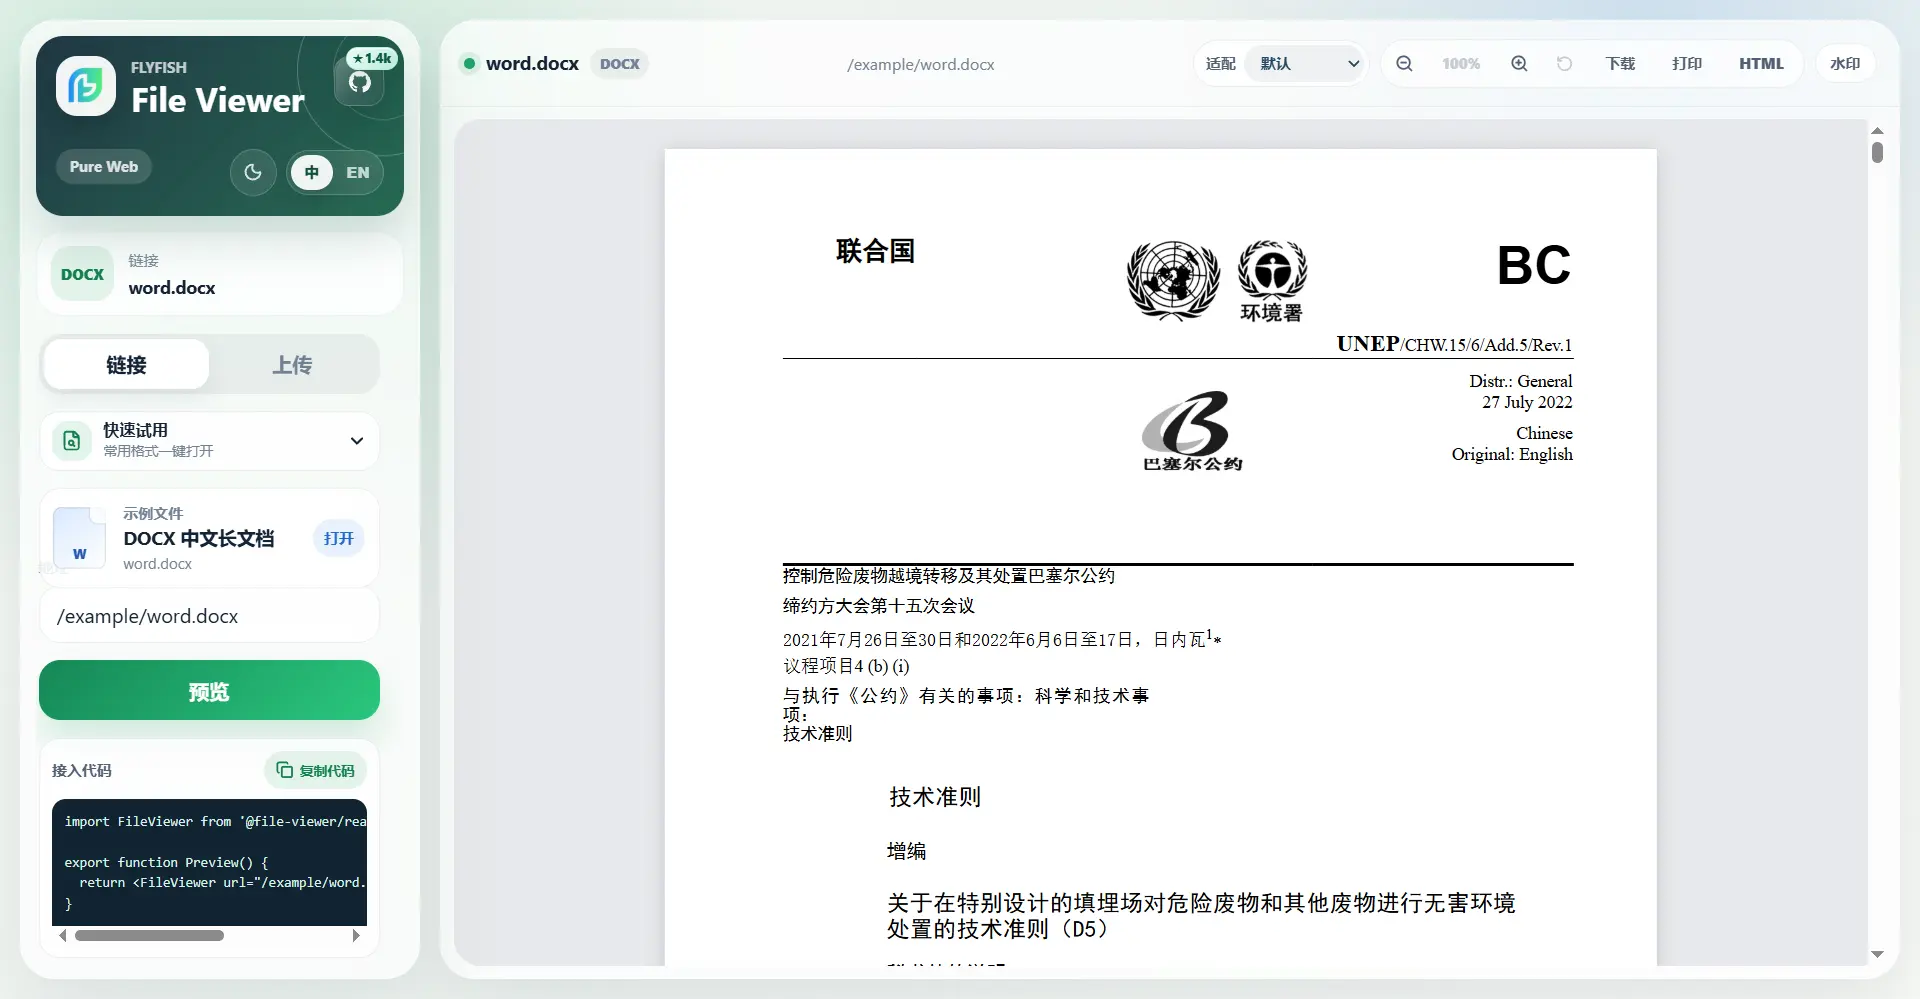Click the 环境署 UNEP logo
1920x999 pixels.
1272,281
